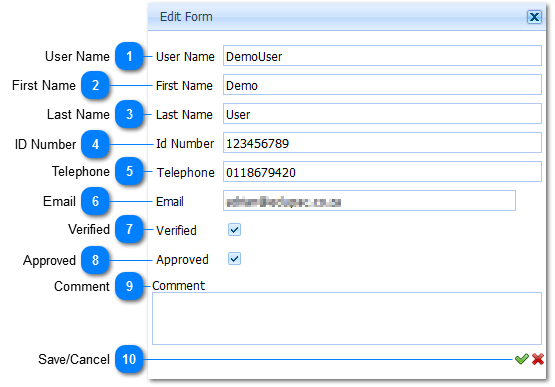This screenshot has height=387, width=555.
Task: Click the green checkmark save icon
Action: [521, 359]
